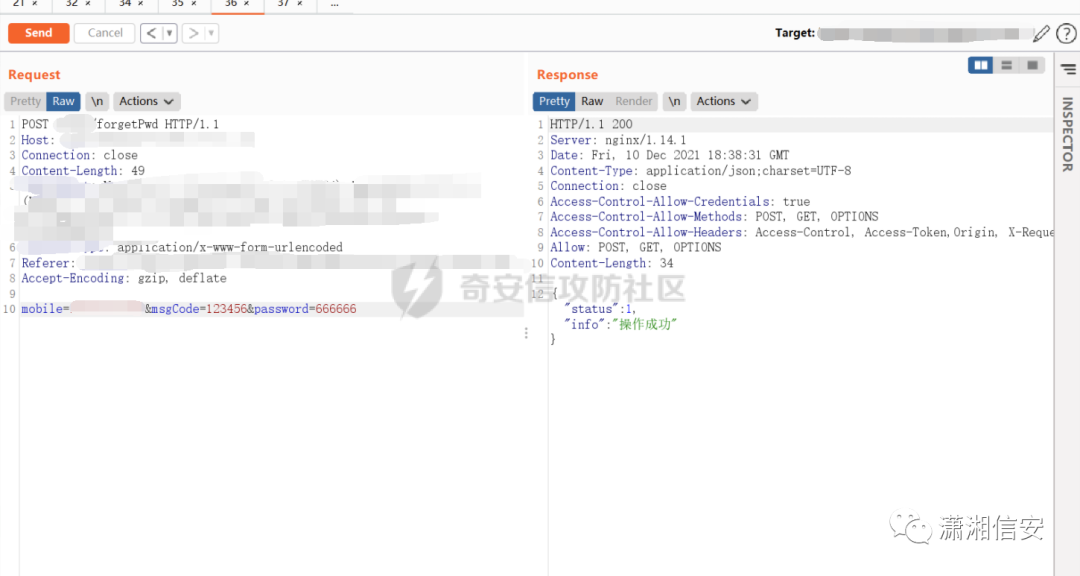
Task: Switch to side-by-side layout view
Action: click(x=980, y=65)
